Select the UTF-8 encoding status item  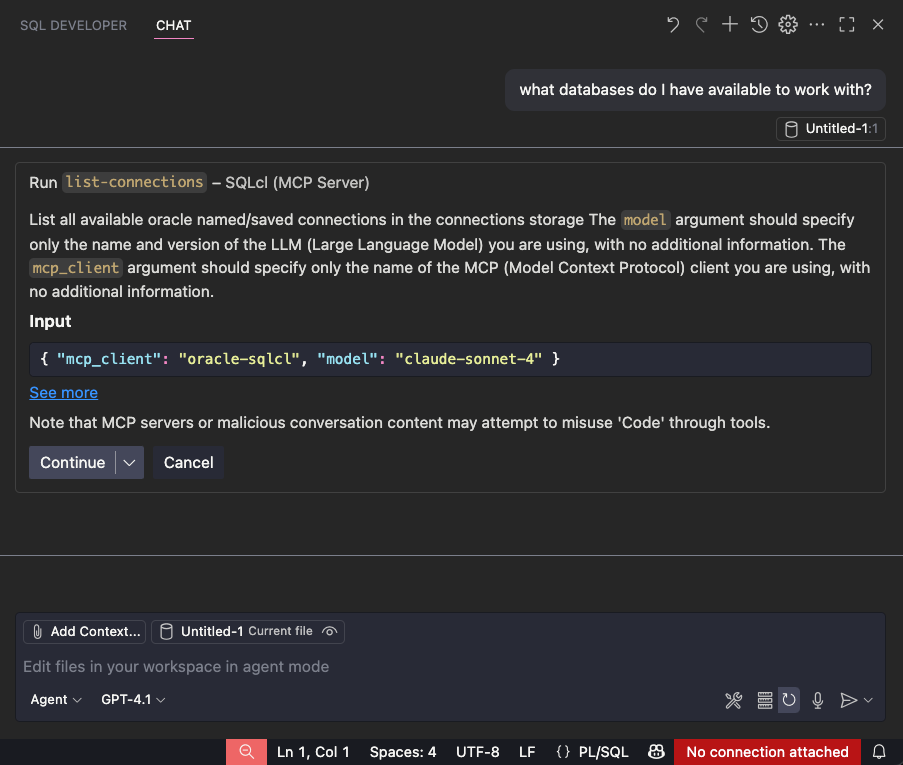point(477,752)
